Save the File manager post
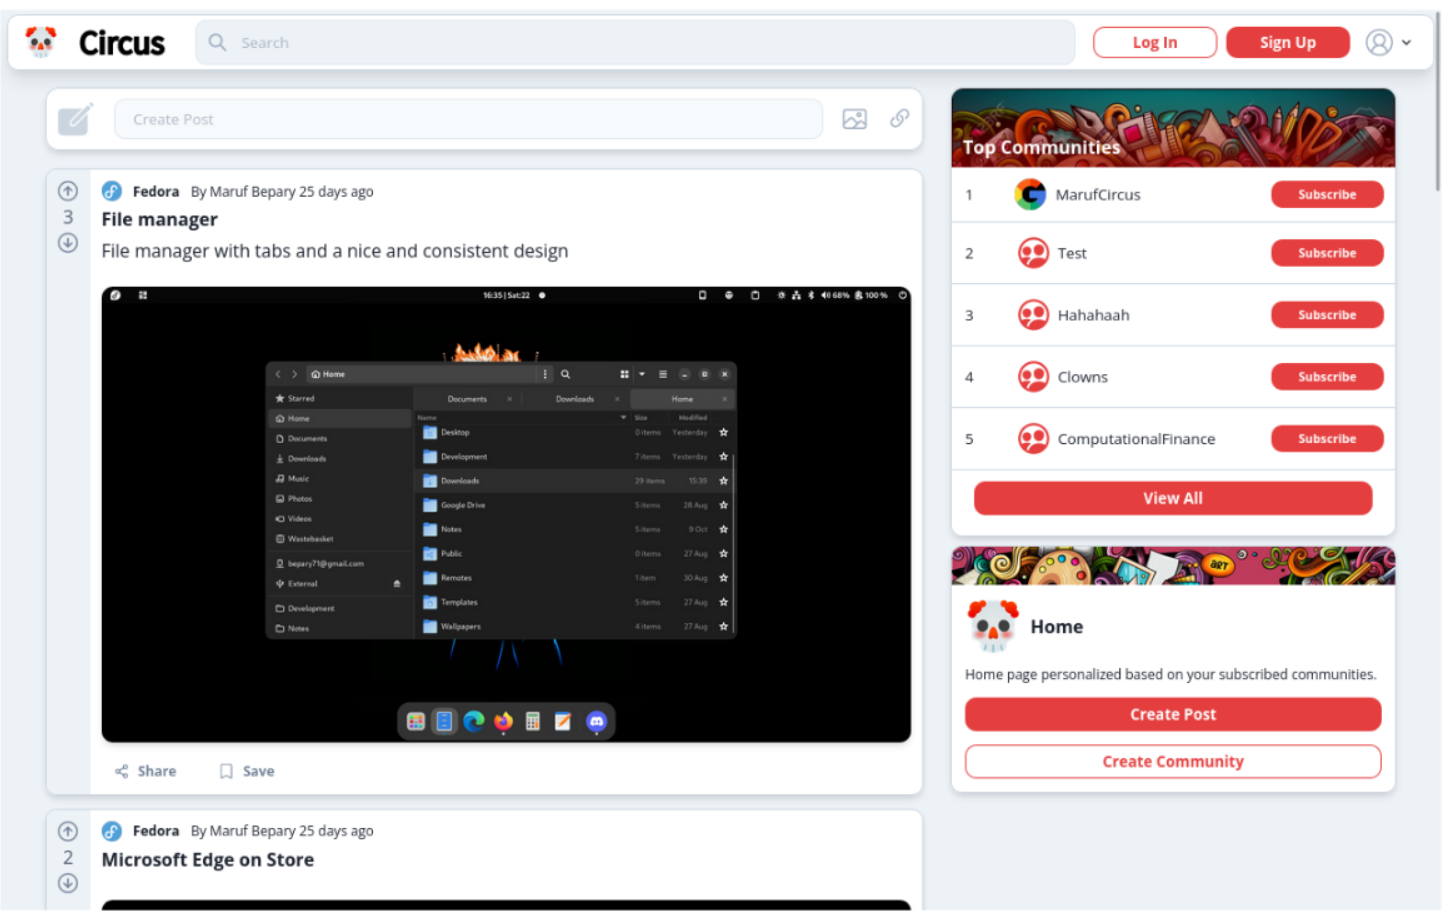 pyautogui.click(x=247, y=771)
